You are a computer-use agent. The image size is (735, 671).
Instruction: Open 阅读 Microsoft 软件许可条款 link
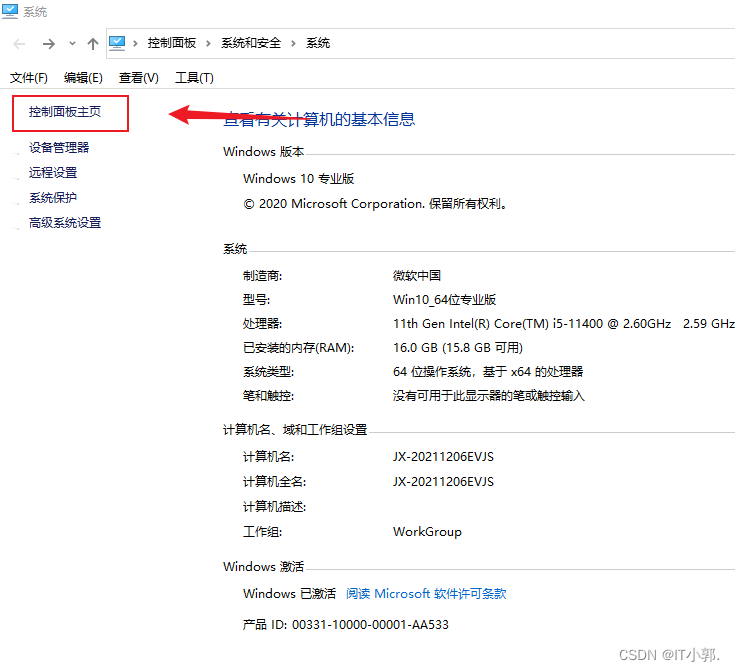pyautogui.click(x=426, y=594)
